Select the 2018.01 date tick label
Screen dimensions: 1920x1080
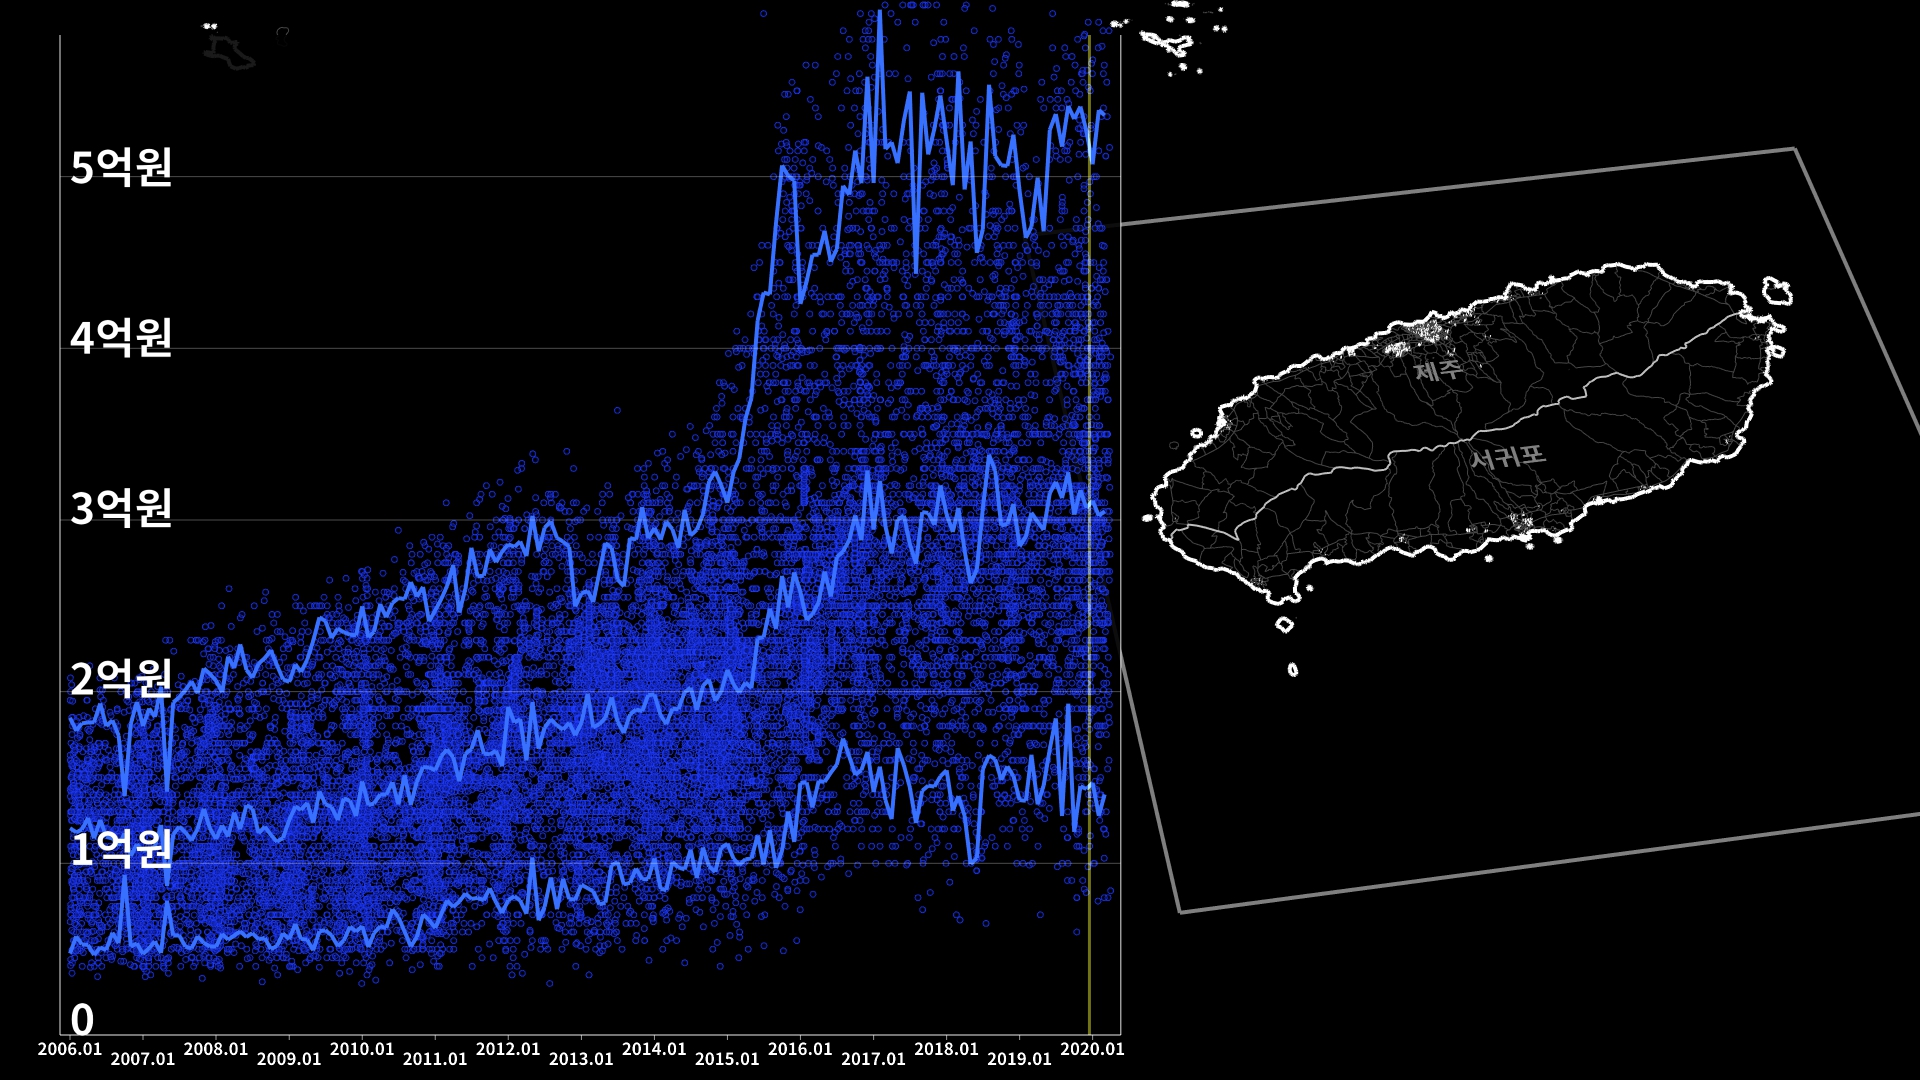click(946, 1049)
